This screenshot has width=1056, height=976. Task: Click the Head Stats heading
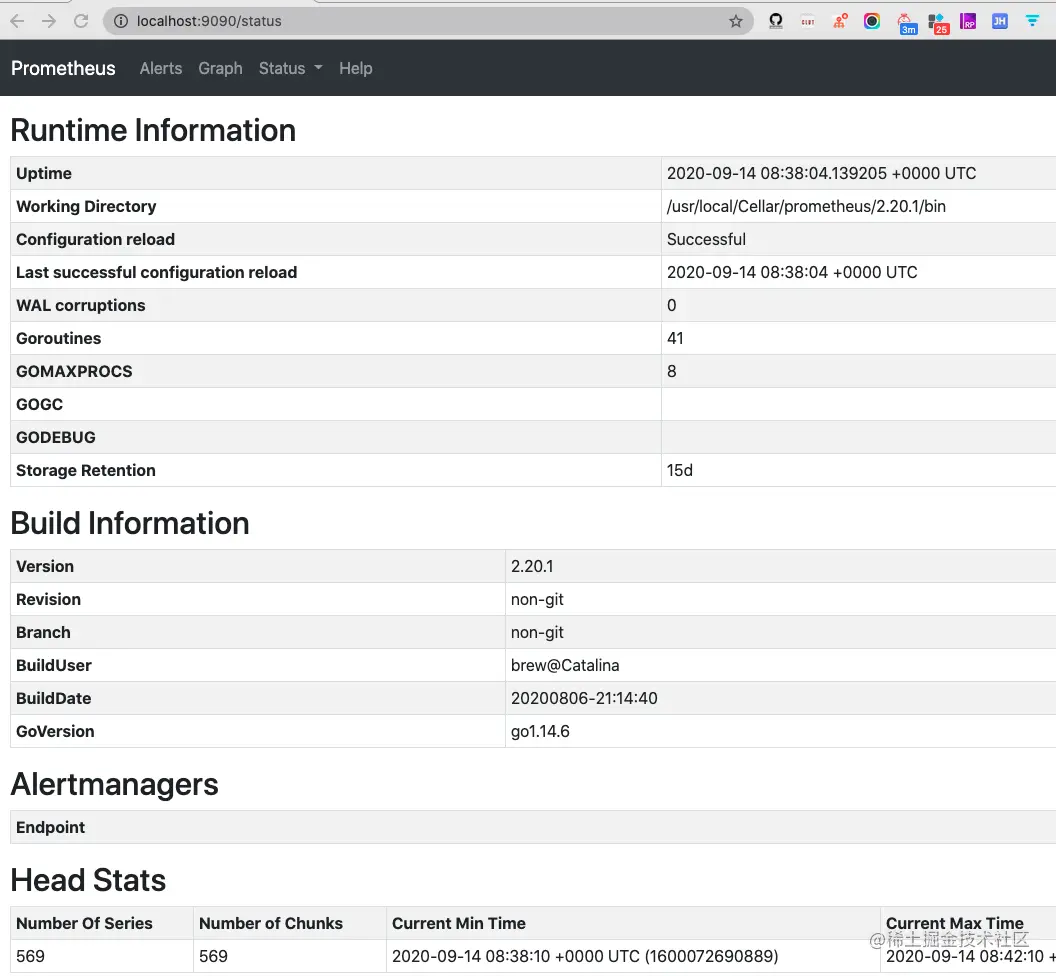(x=88, y=880)
